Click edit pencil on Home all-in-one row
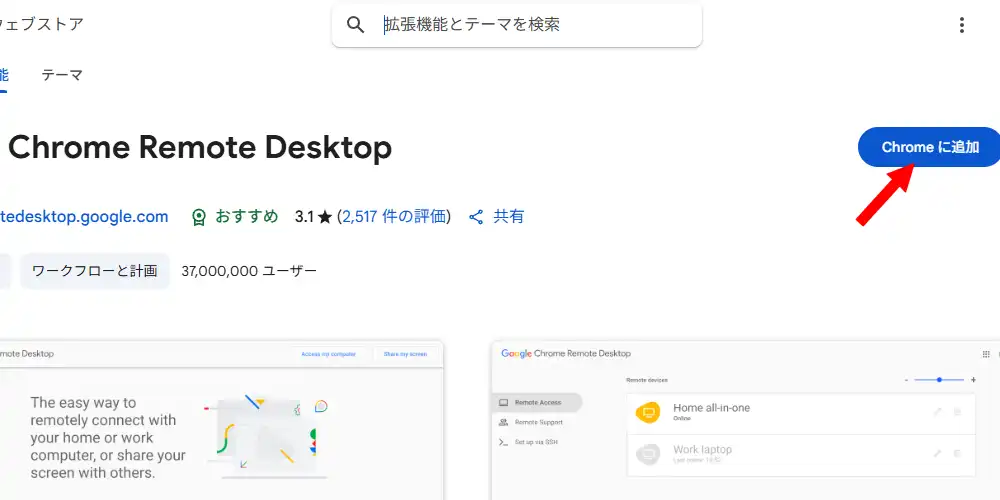The width and height of the screenshot is (1000, 500). pos(938,412)
